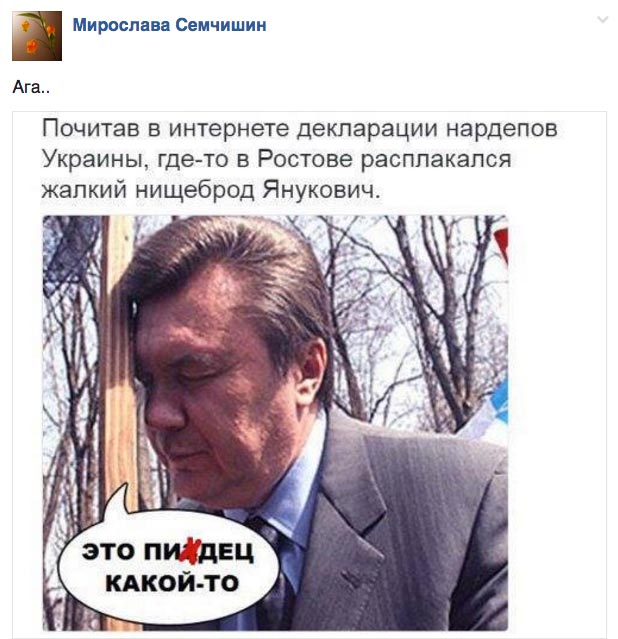This screenshot has height=639, width=618.
Task: Click the red triangle sign in photo corner
Action: tap(502, 245)
